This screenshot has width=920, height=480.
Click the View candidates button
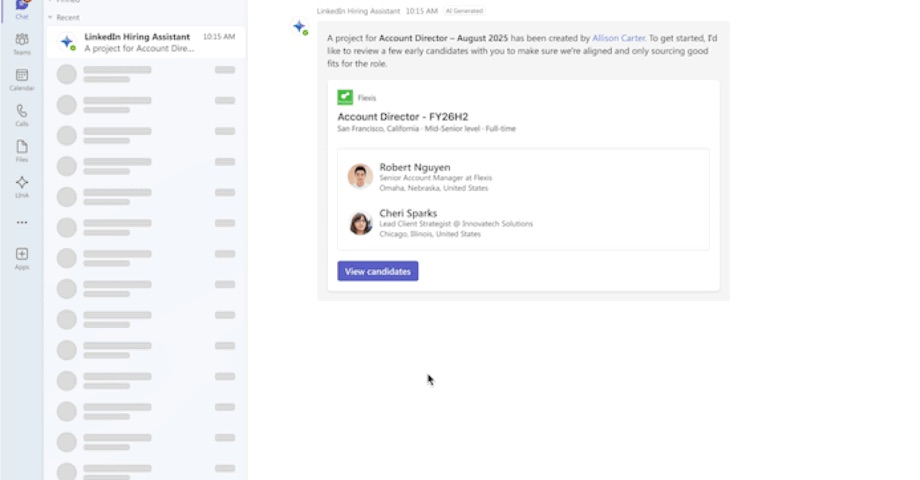tap(377, 271)
